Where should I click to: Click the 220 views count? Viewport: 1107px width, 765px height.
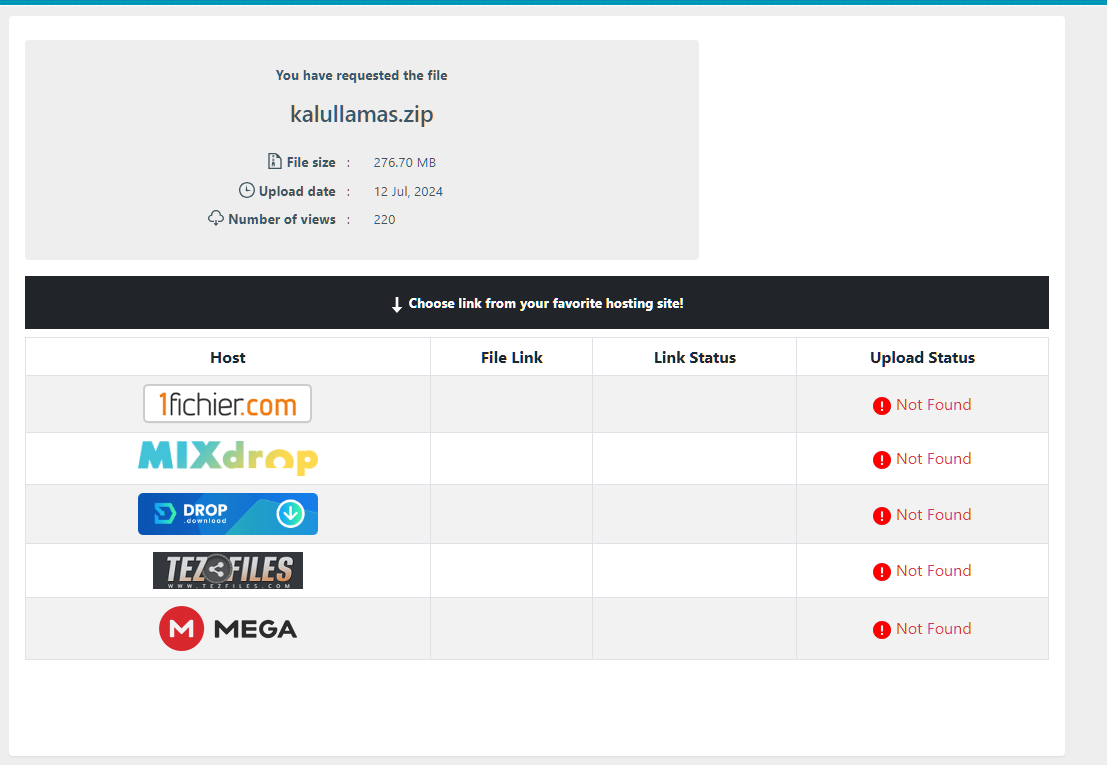[384, 219]
